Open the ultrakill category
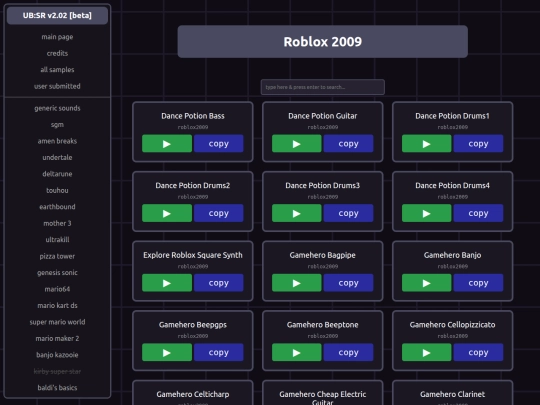This screenshot has width=540, height=405. coord(57,240)
